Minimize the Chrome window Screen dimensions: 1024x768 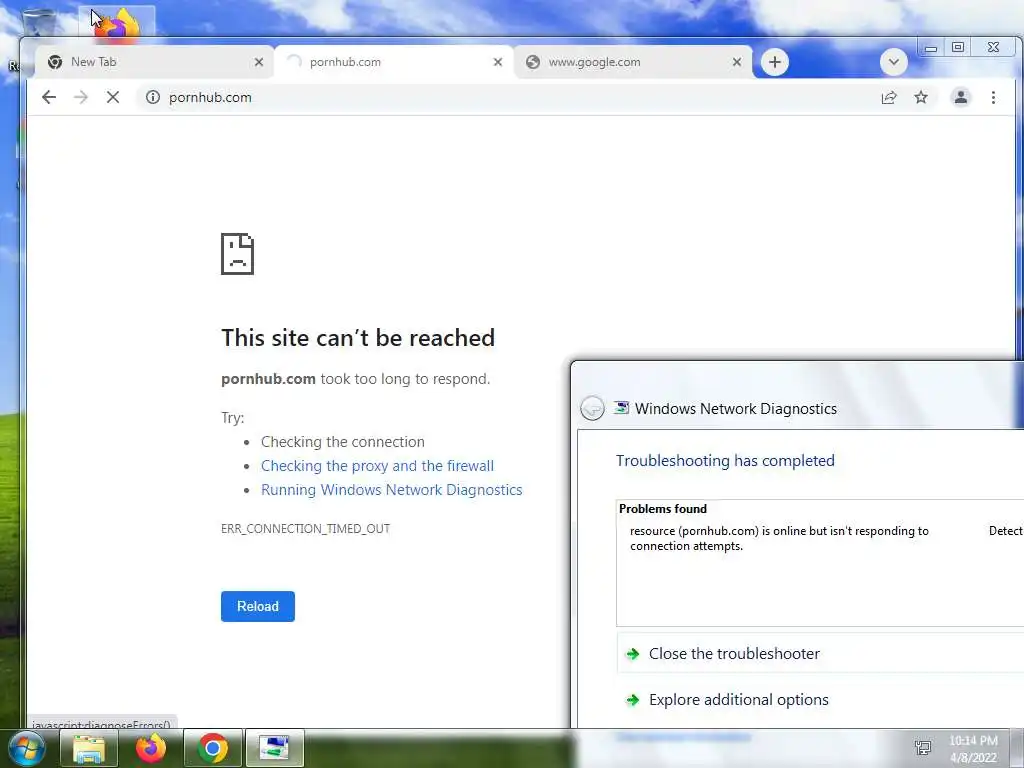(931, 47)
